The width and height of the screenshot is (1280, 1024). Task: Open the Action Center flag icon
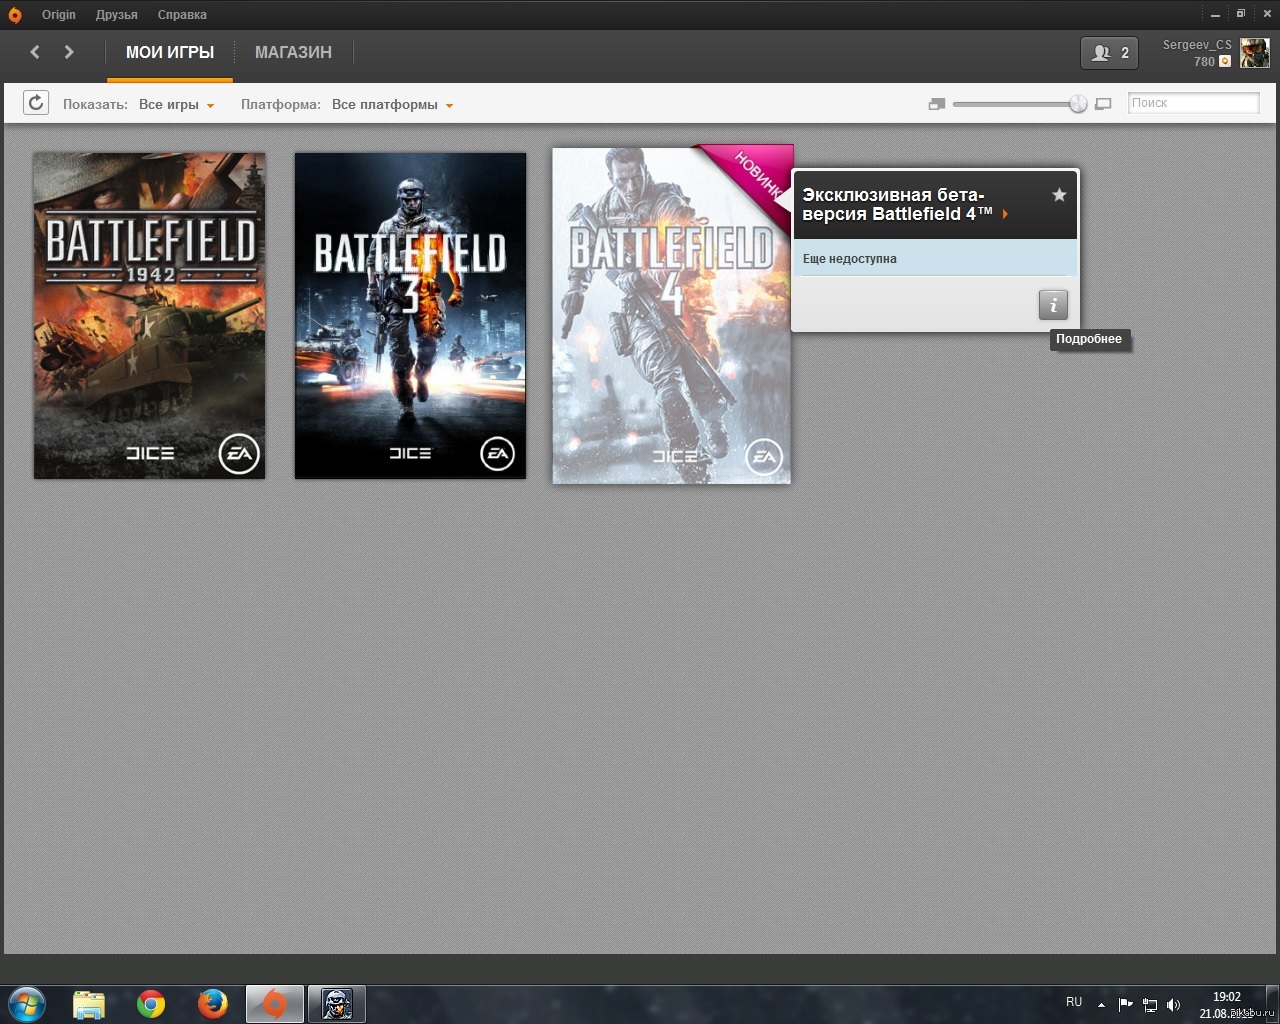pos(1125,1005)
